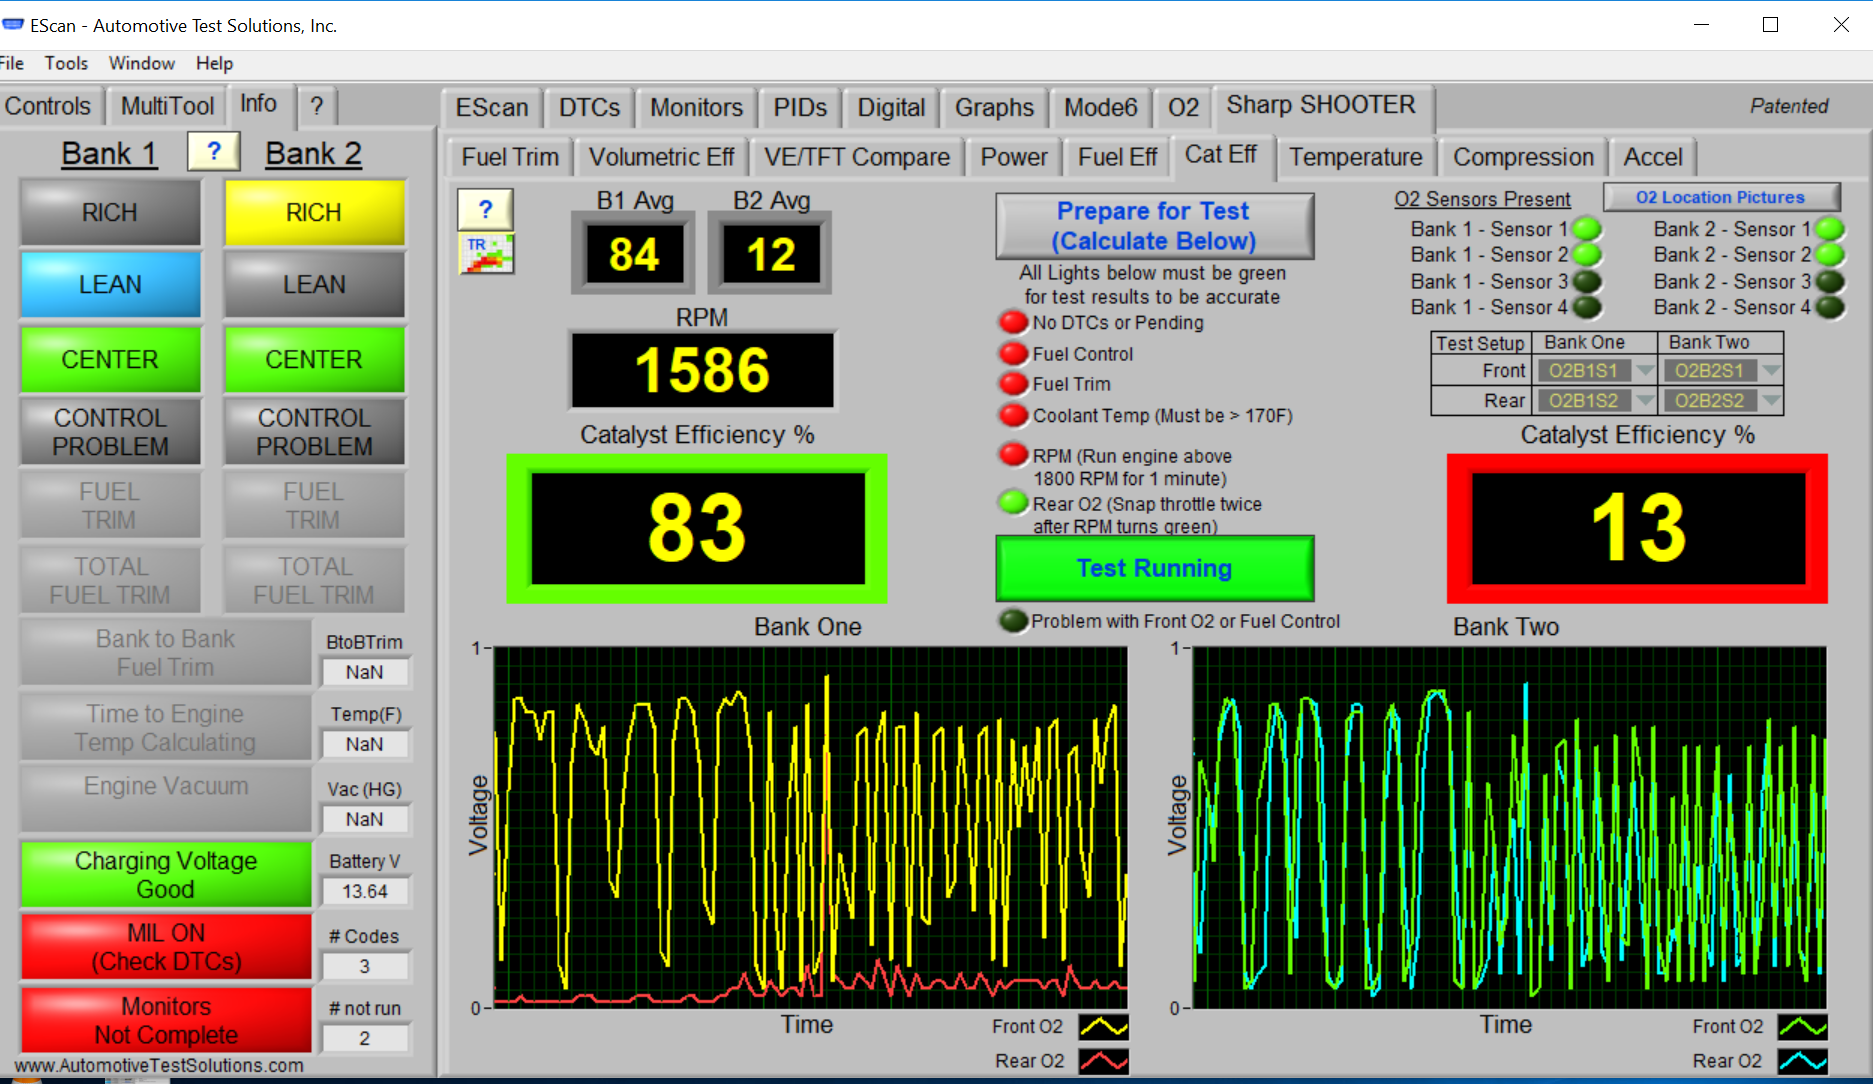Click the RPM readout display
The image size is (1873, 1084).
(702, 370)
